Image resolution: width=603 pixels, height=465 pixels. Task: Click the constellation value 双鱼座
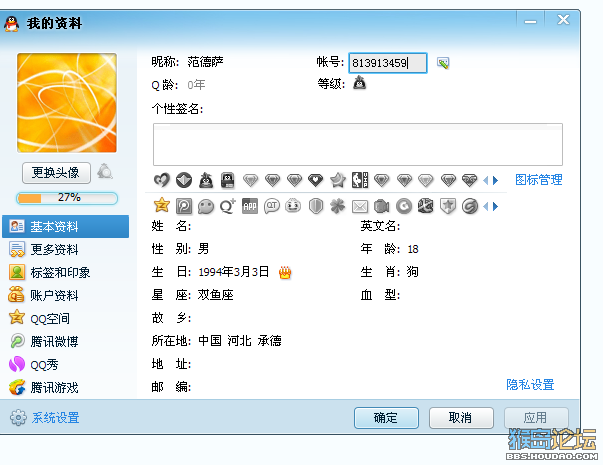point(215,295)
